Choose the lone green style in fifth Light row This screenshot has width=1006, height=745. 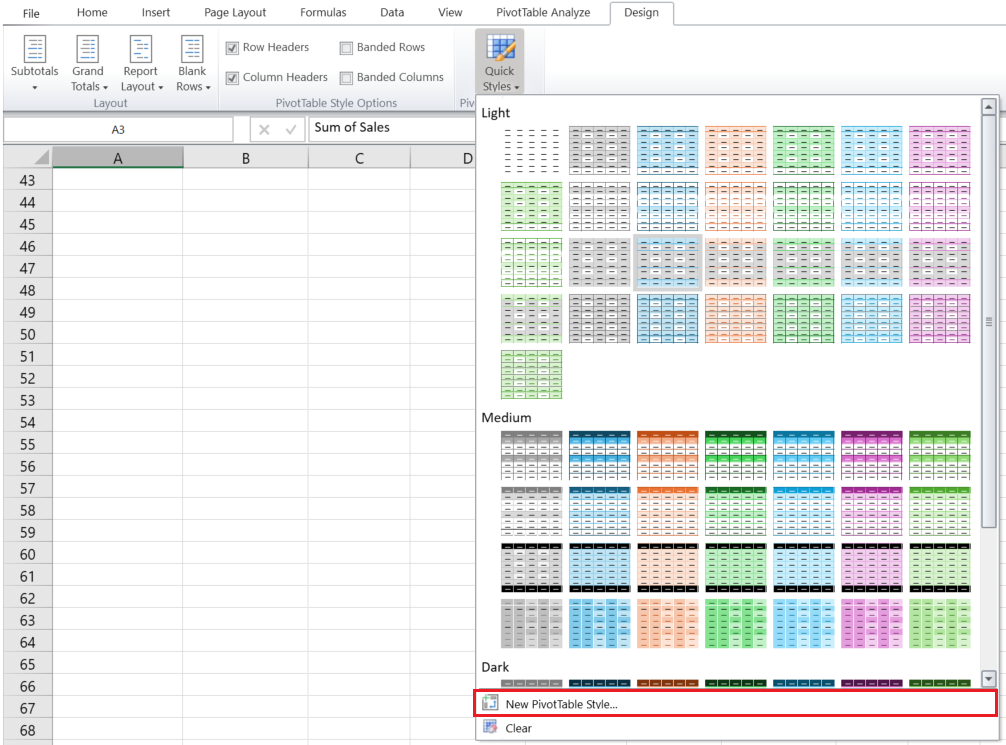(531, 375)
